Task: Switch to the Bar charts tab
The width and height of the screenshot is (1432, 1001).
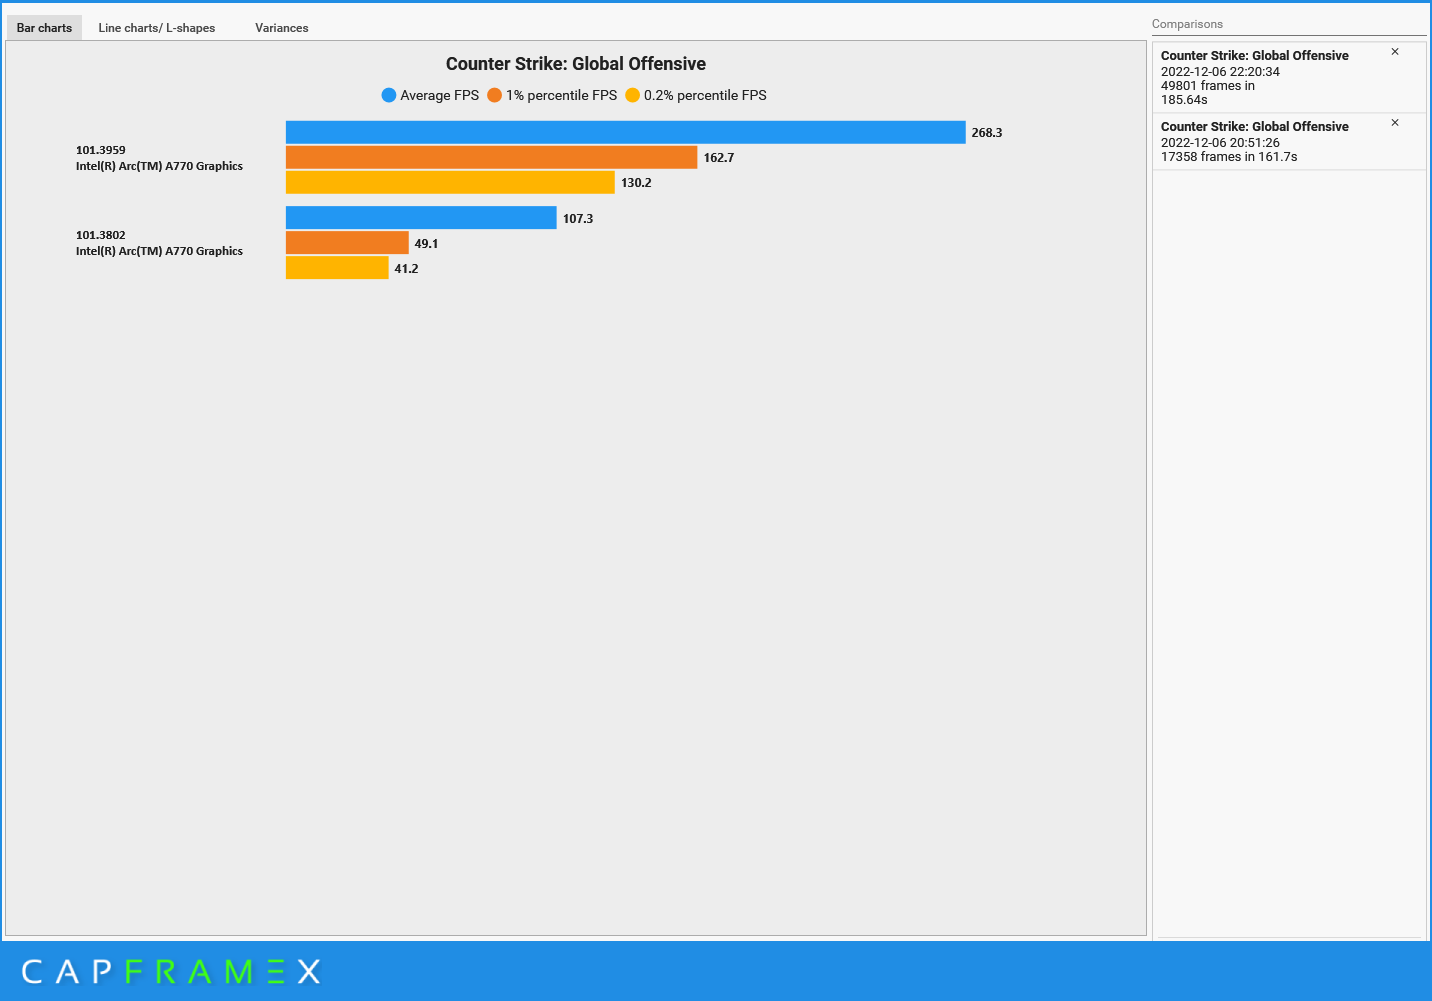Action: pos(44,28)
